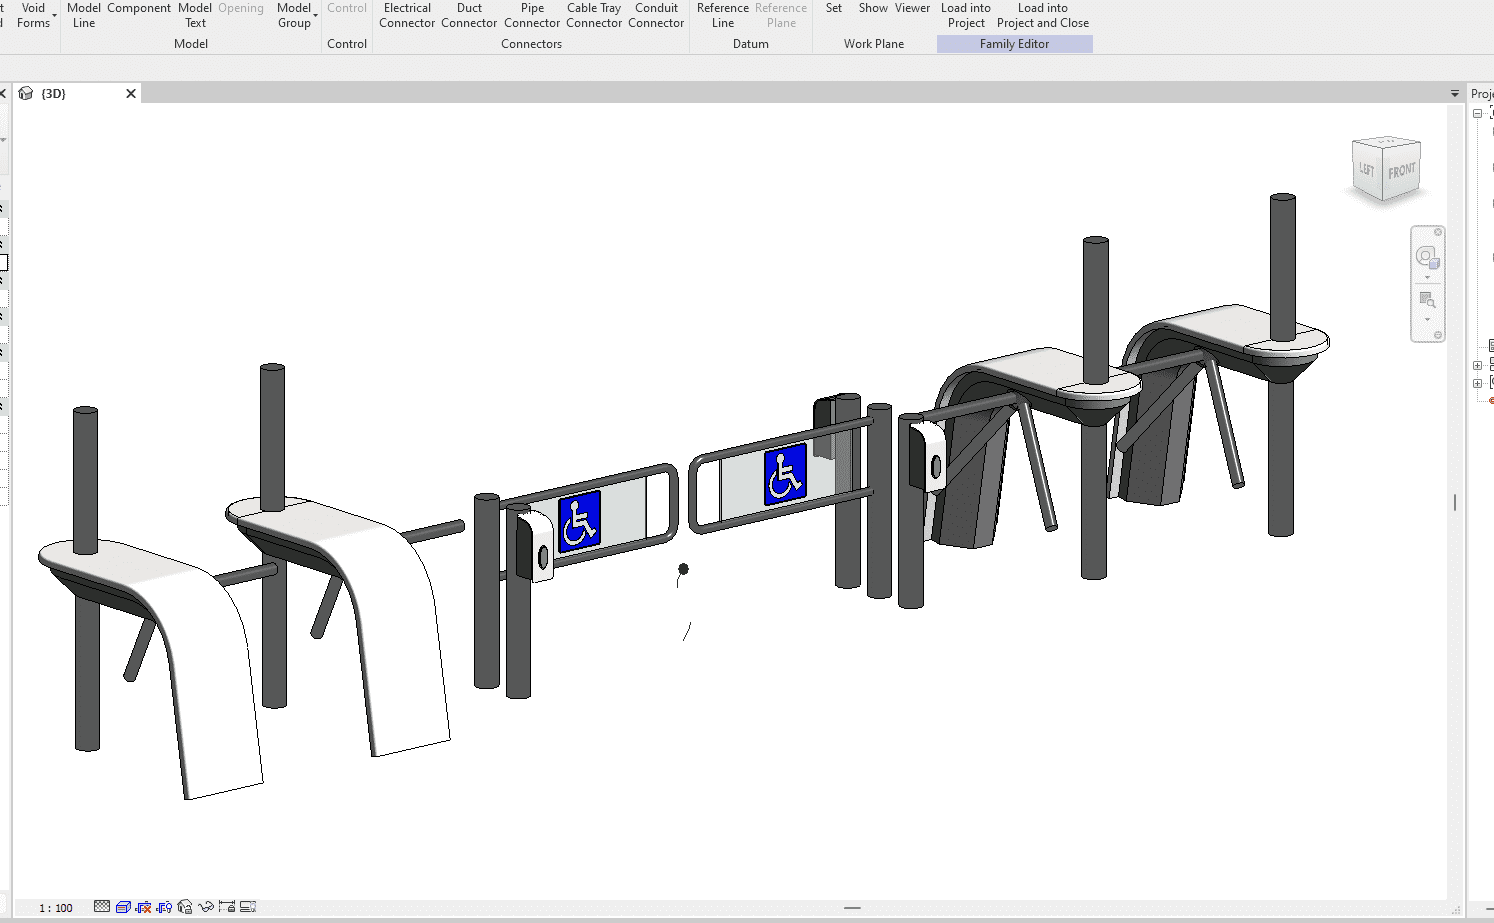Click the top face of ViewCube

(x=1388, y=142)
